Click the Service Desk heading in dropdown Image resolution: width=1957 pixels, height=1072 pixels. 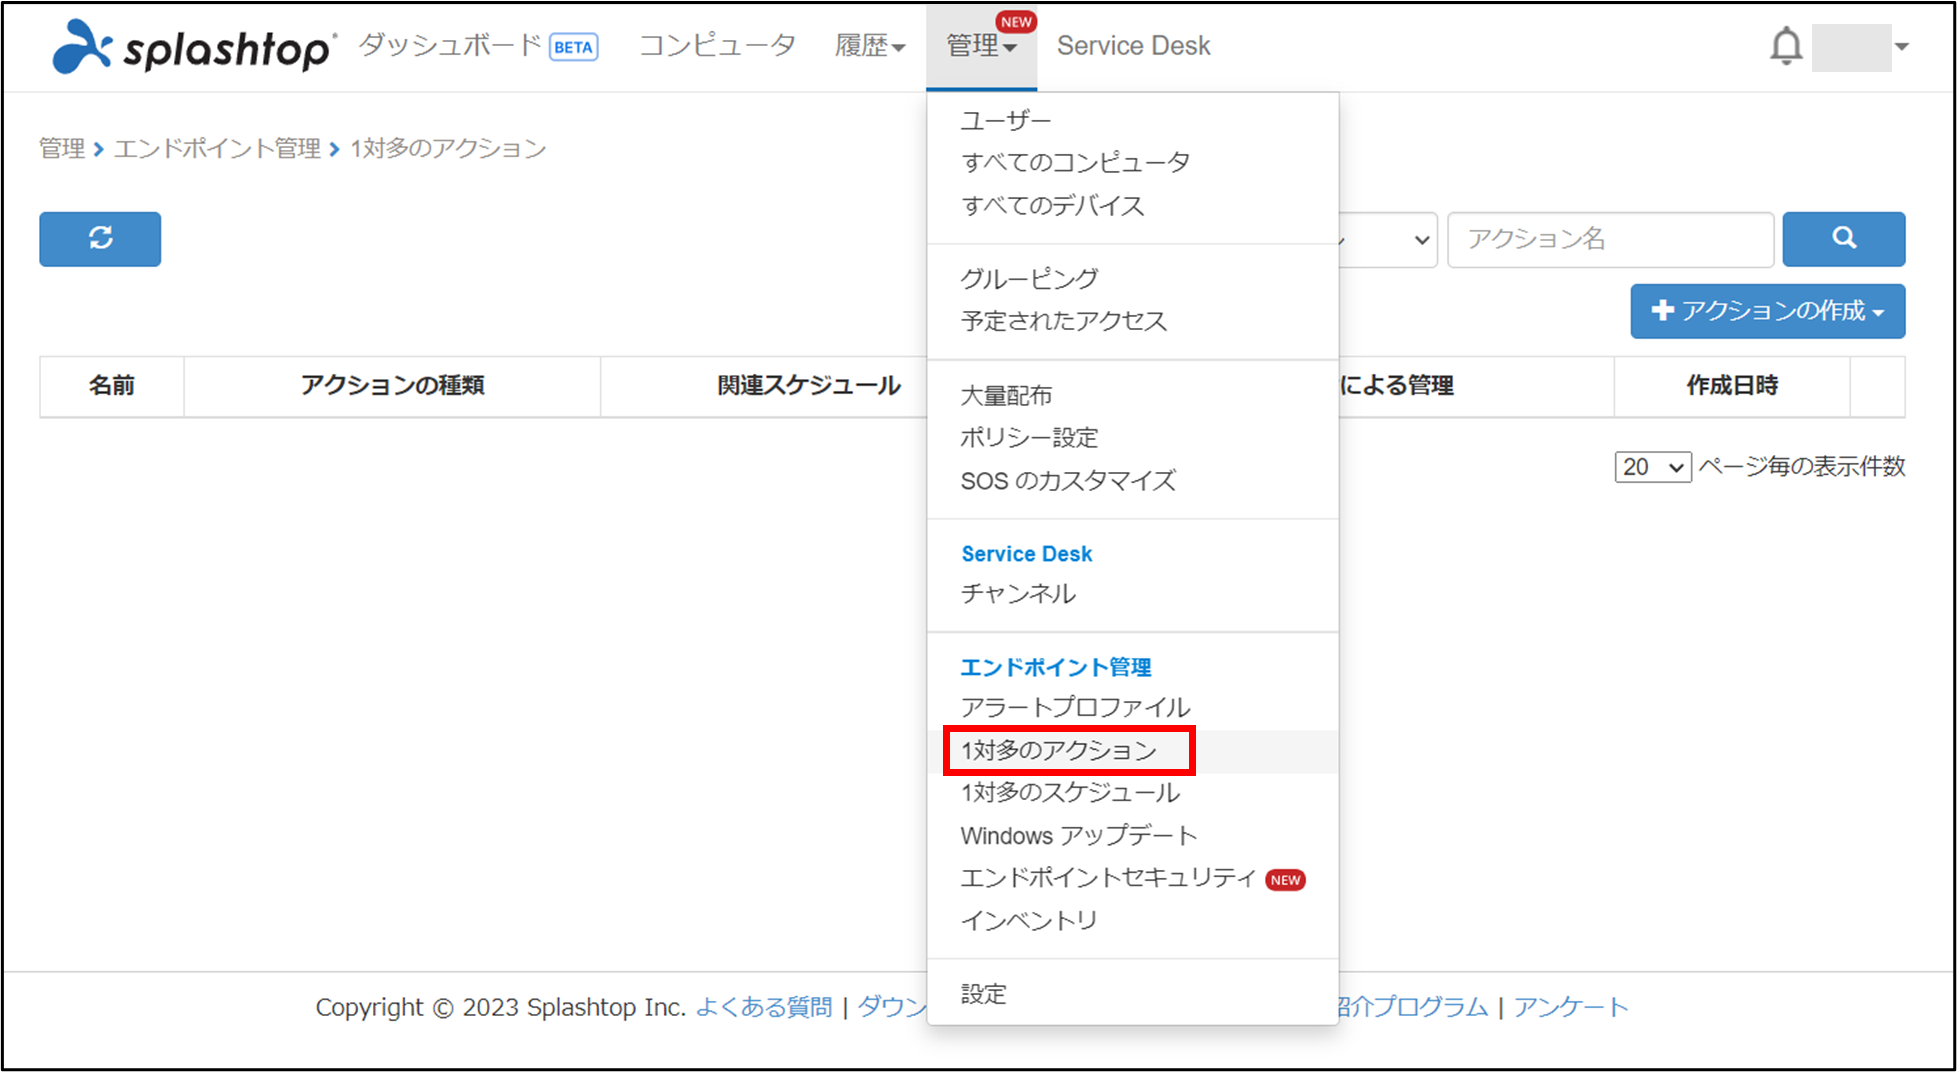(x=1026, y=554)
